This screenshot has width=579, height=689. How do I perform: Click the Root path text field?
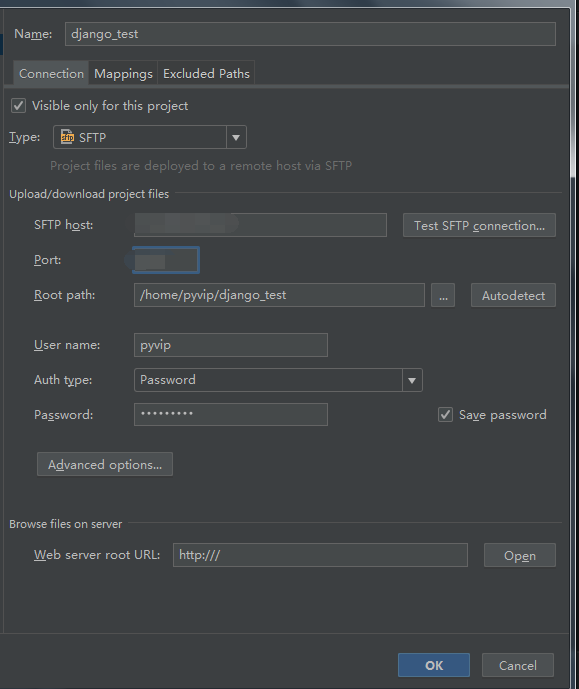click(x=279, y=295)
